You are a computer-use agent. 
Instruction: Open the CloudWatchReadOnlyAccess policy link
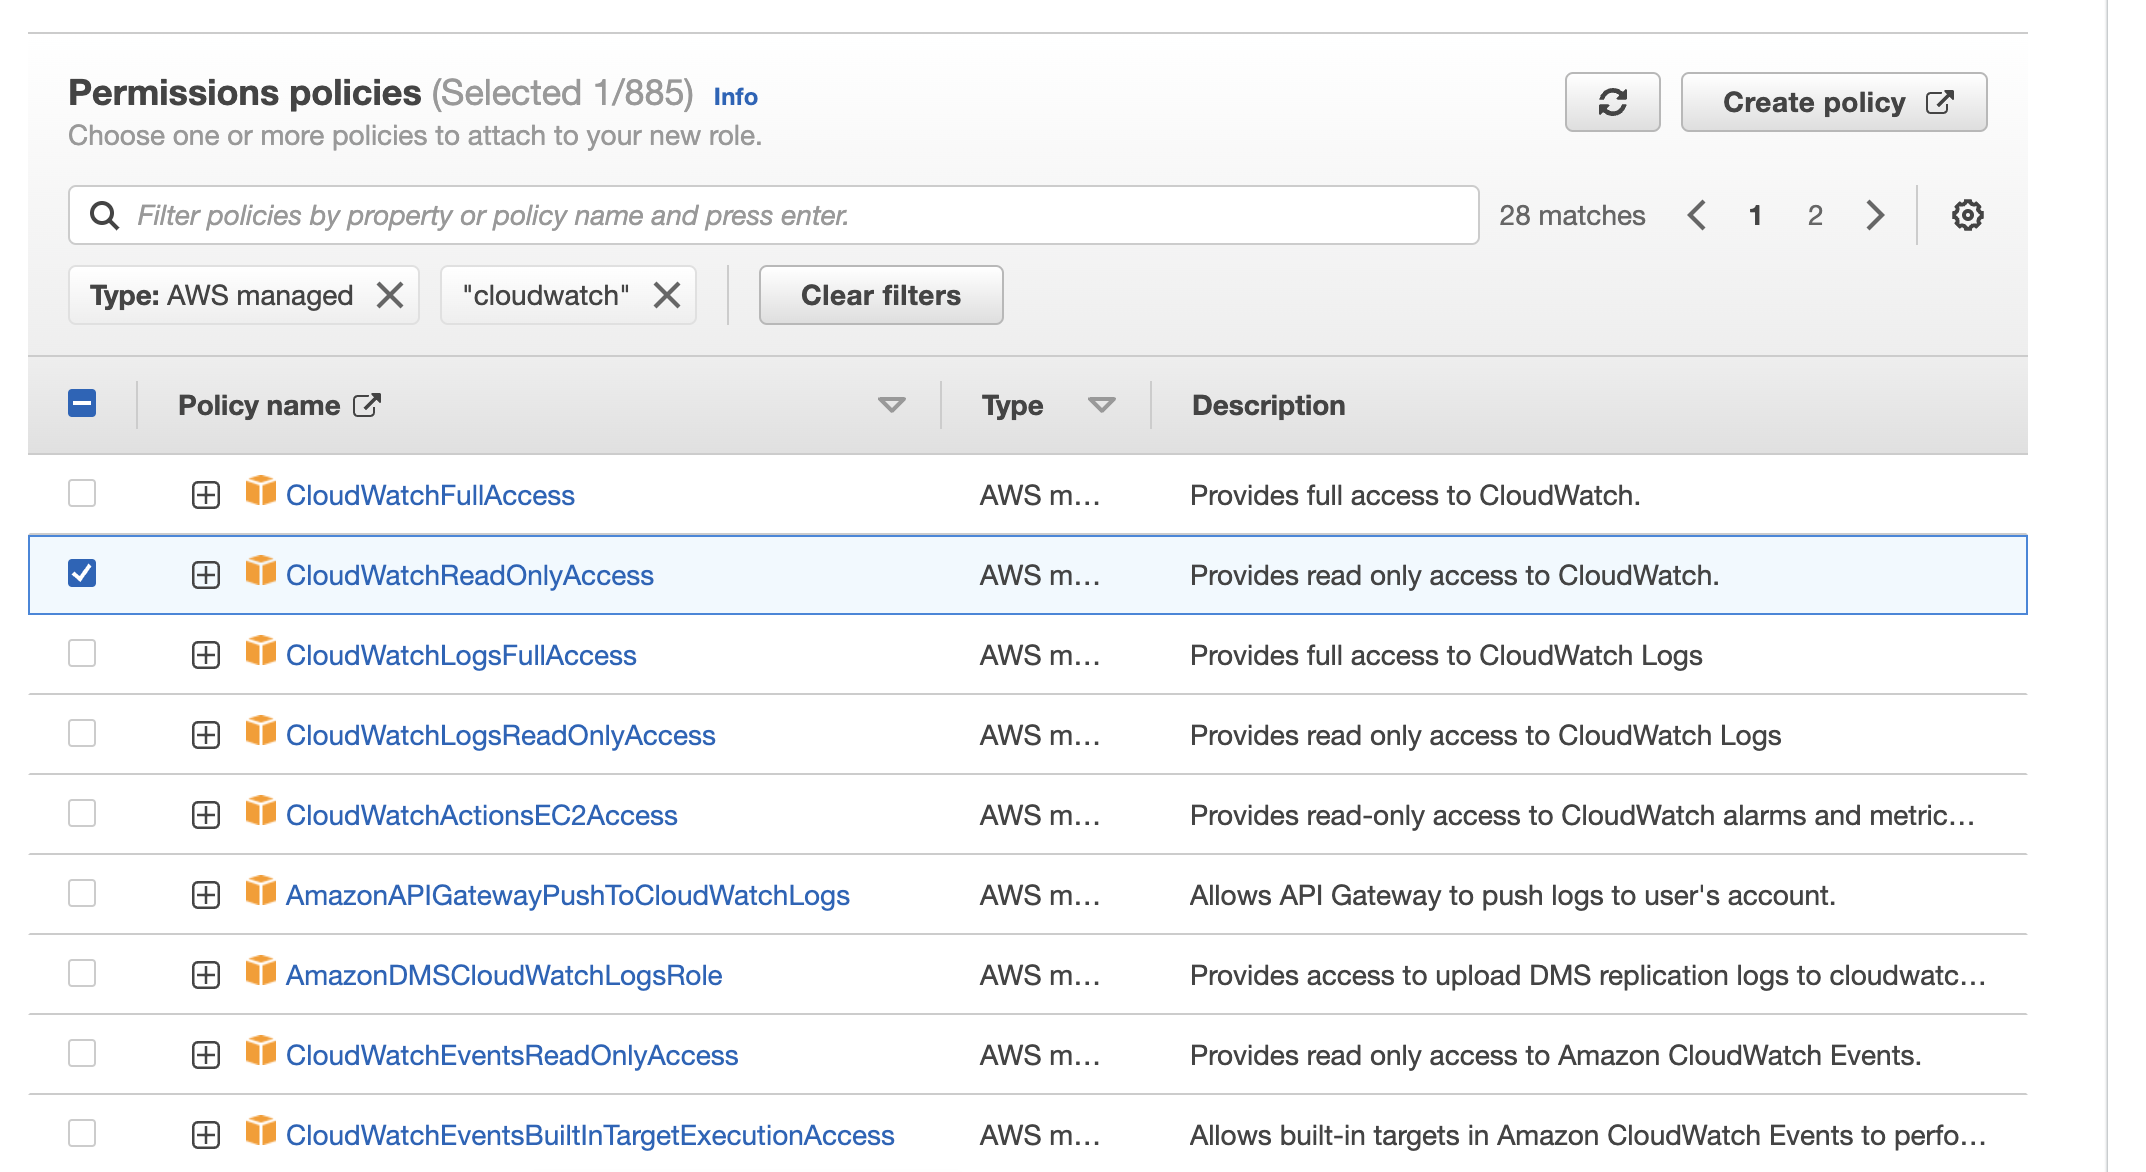coord(470,575)
